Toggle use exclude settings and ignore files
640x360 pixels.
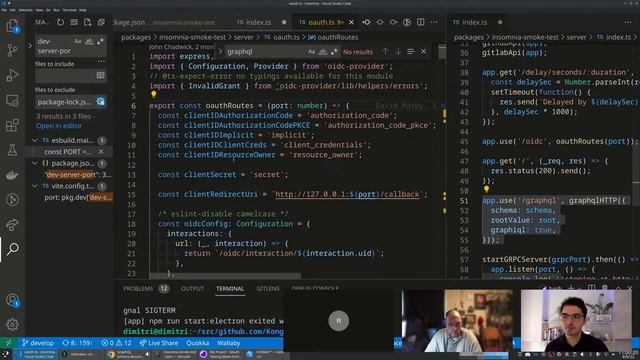(x=100, y=101)
